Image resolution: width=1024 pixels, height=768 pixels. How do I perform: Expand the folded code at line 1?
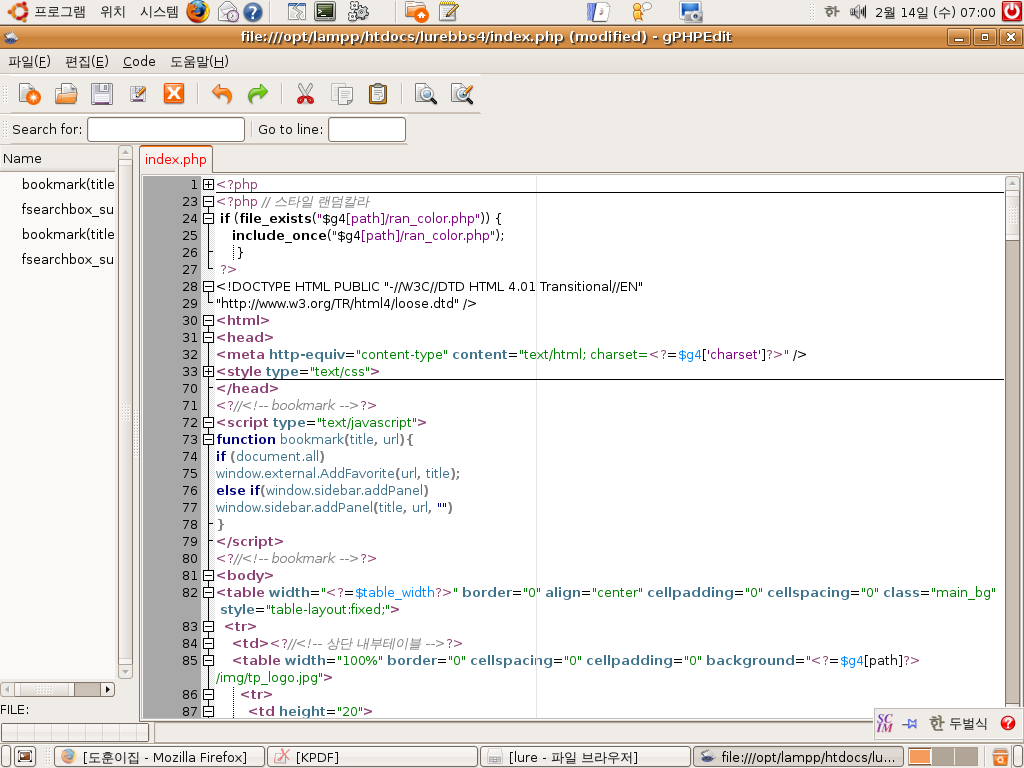[208, 185]
